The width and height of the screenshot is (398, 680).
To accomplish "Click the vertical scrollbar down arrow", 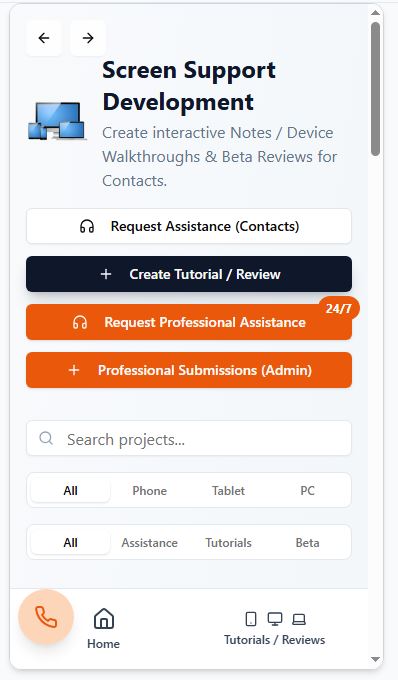I will click(375, 660).
